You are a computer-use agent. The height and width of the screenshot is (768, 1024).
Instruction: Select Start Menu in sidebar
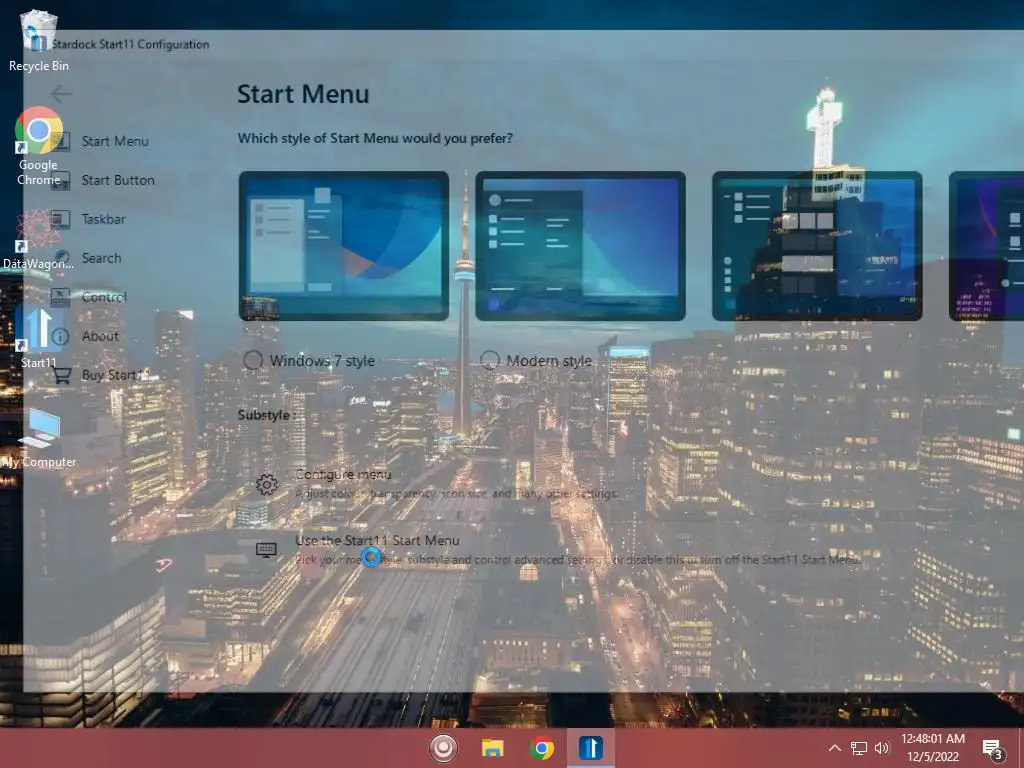tap(115, 141)
